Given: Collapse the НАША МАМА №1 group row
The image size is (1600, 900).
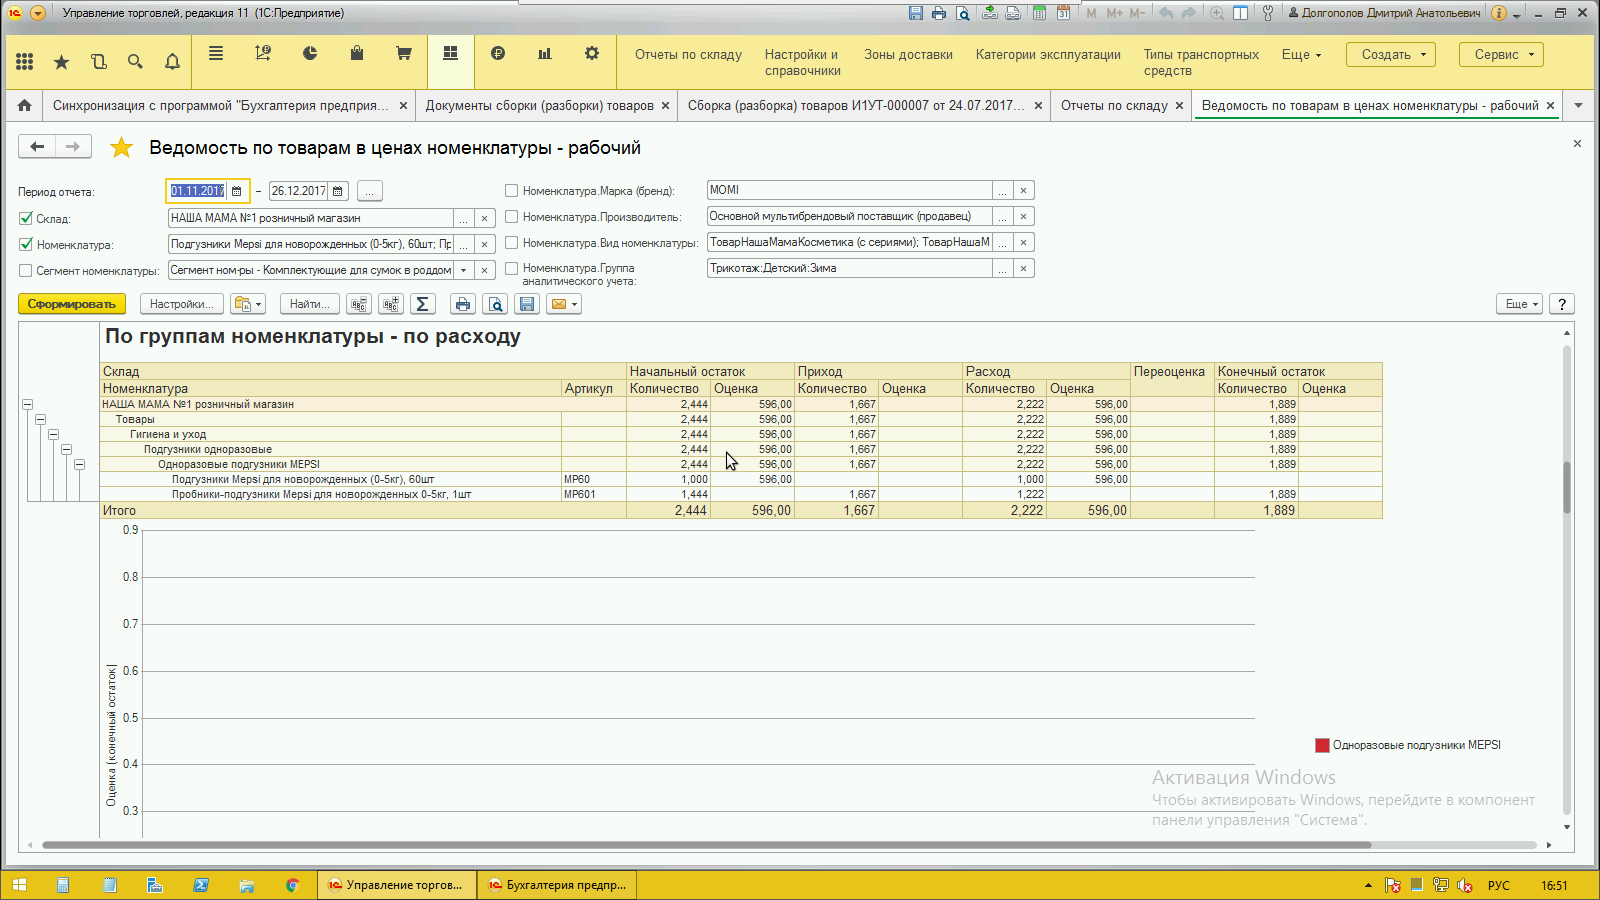Looking at the screenshot, I should [27, 405].
